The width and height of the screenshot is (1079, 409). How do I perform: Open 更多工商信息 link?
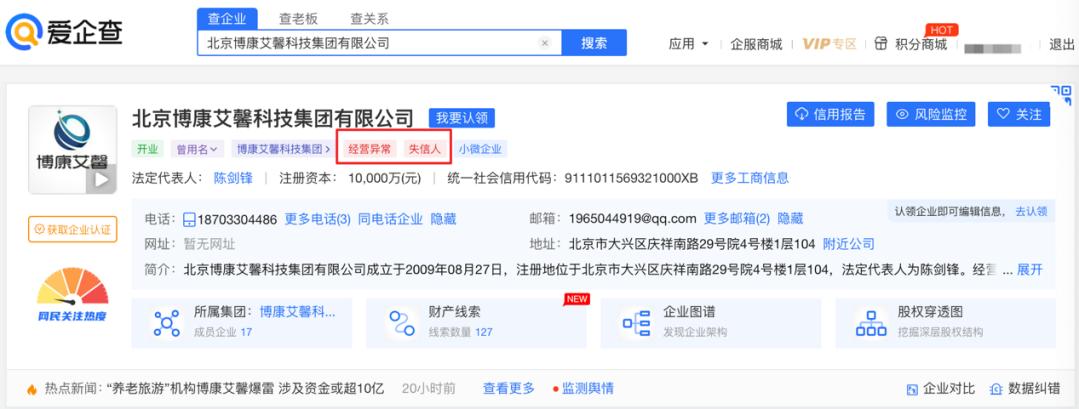pos(750,178)
